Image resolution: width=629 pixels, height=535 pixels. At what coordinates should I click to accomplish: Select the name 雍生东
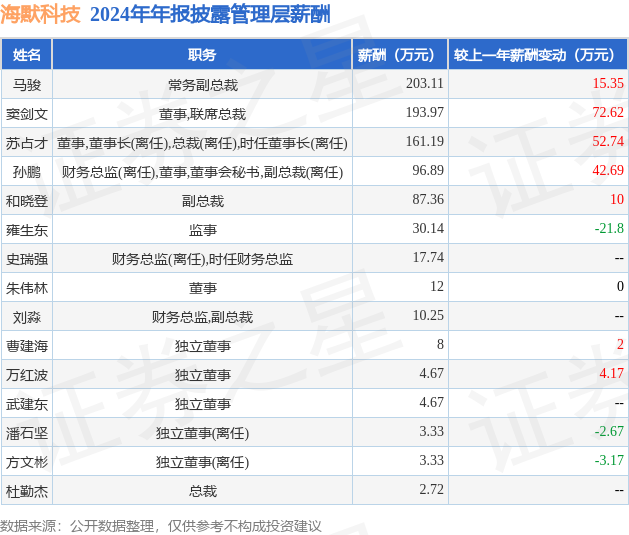27,230
